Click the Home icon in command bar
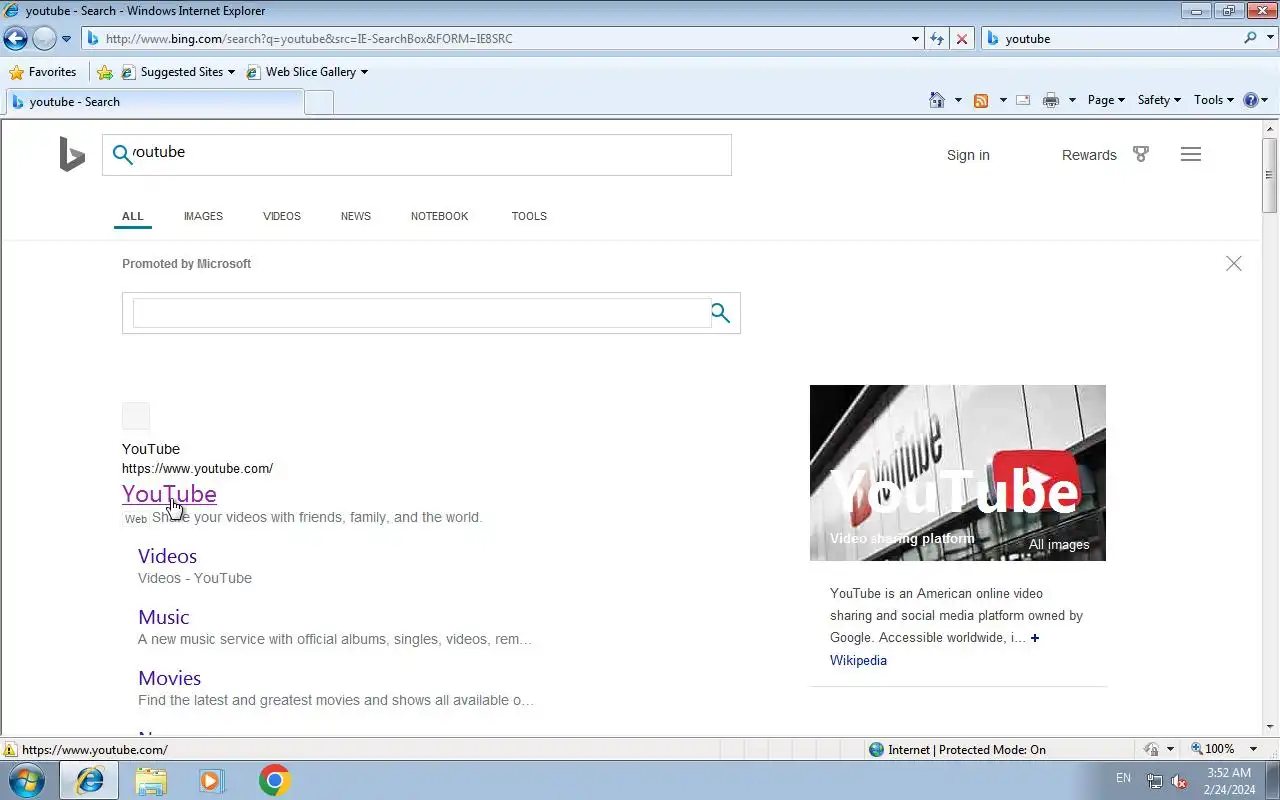1280x800 pixels. [x=937, y=100]
